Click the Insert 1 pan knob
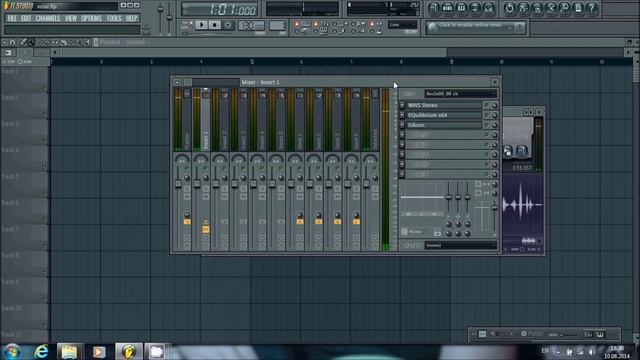This screenshot has height=360, width=640. [201, 159]
